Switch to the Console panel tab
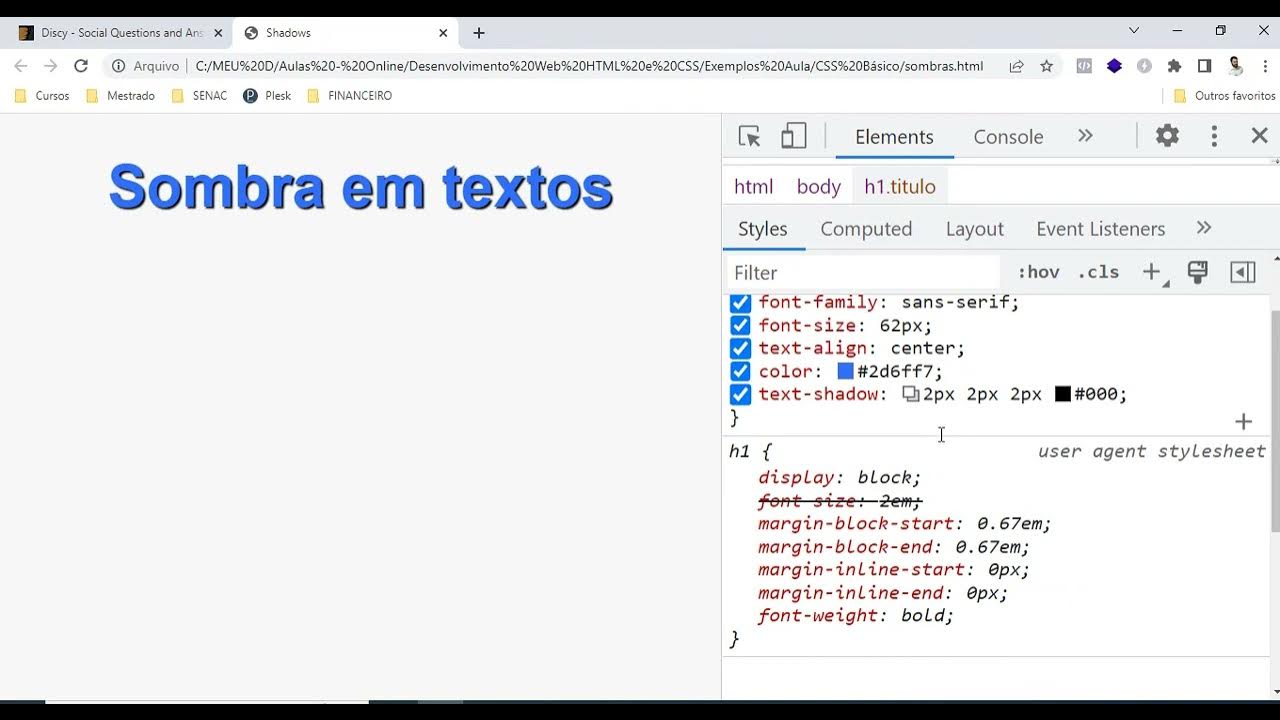1280x720 pixels. click(x=1008, y=137)
